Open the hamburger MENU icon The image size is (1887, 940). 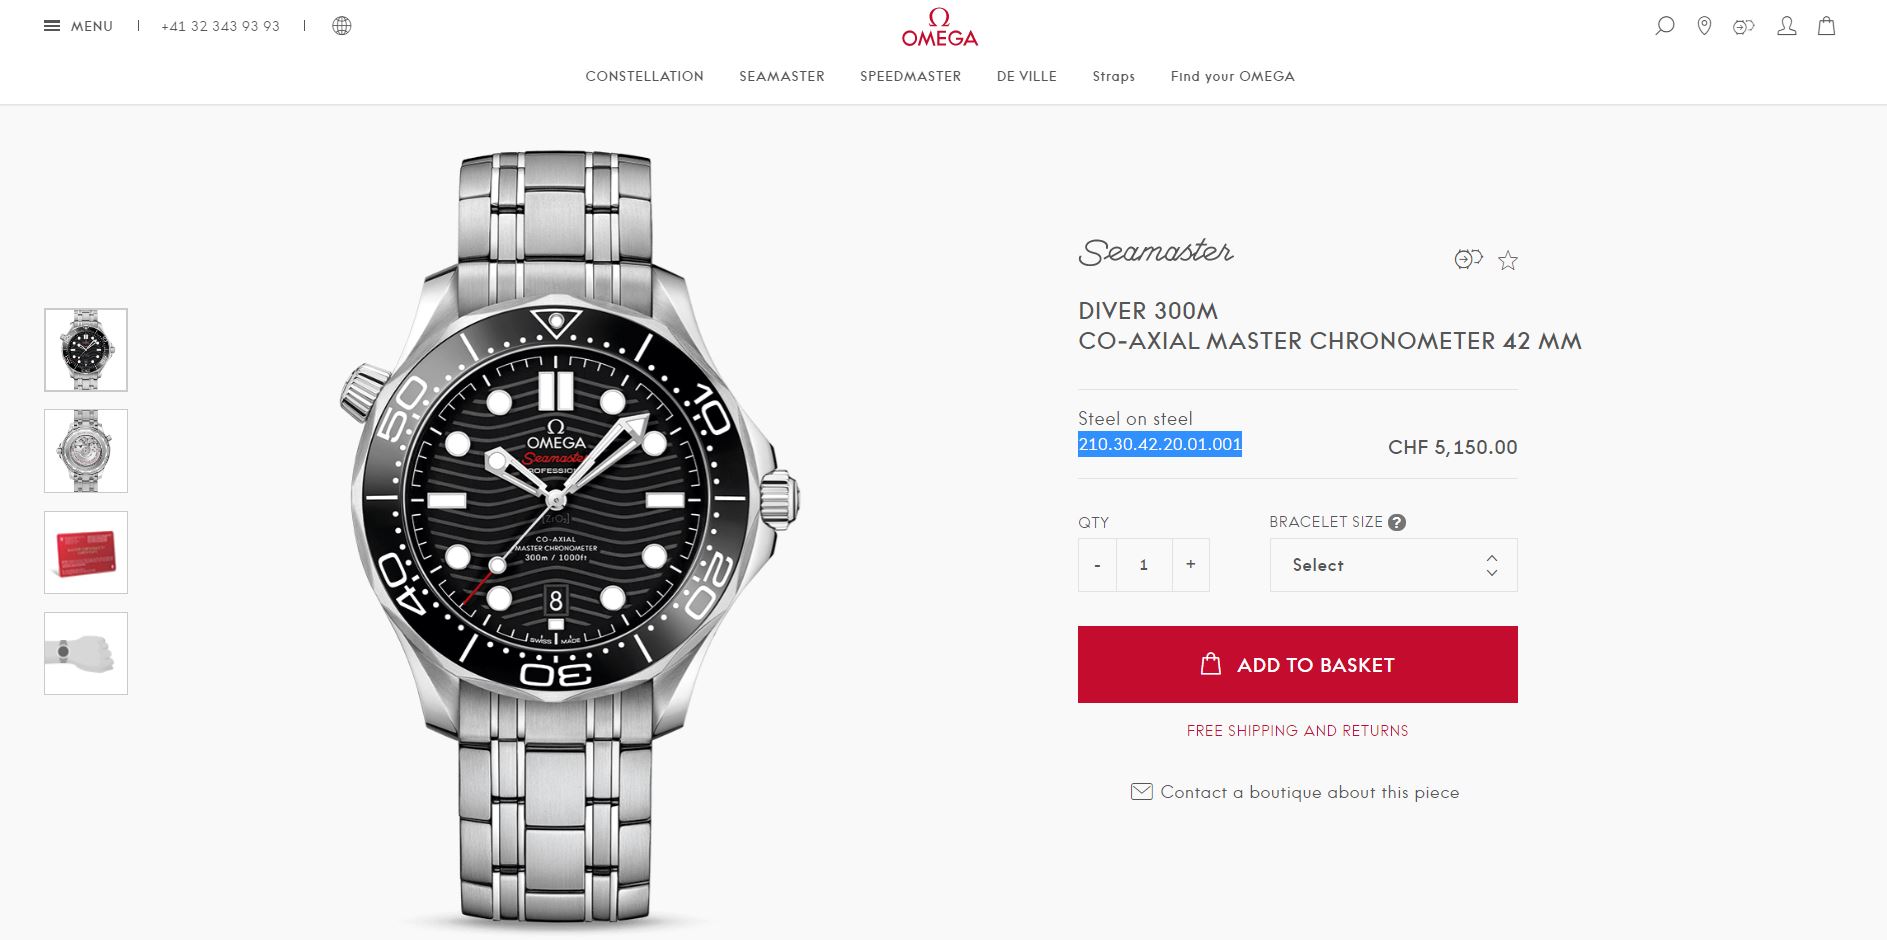pos(52,26)
